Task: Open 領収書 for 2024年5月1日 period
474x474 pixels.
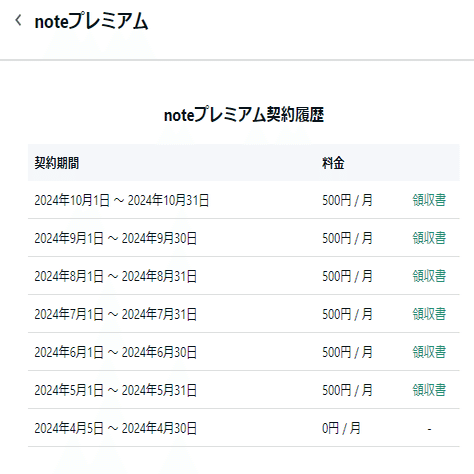Action: (x=429, y=390)
